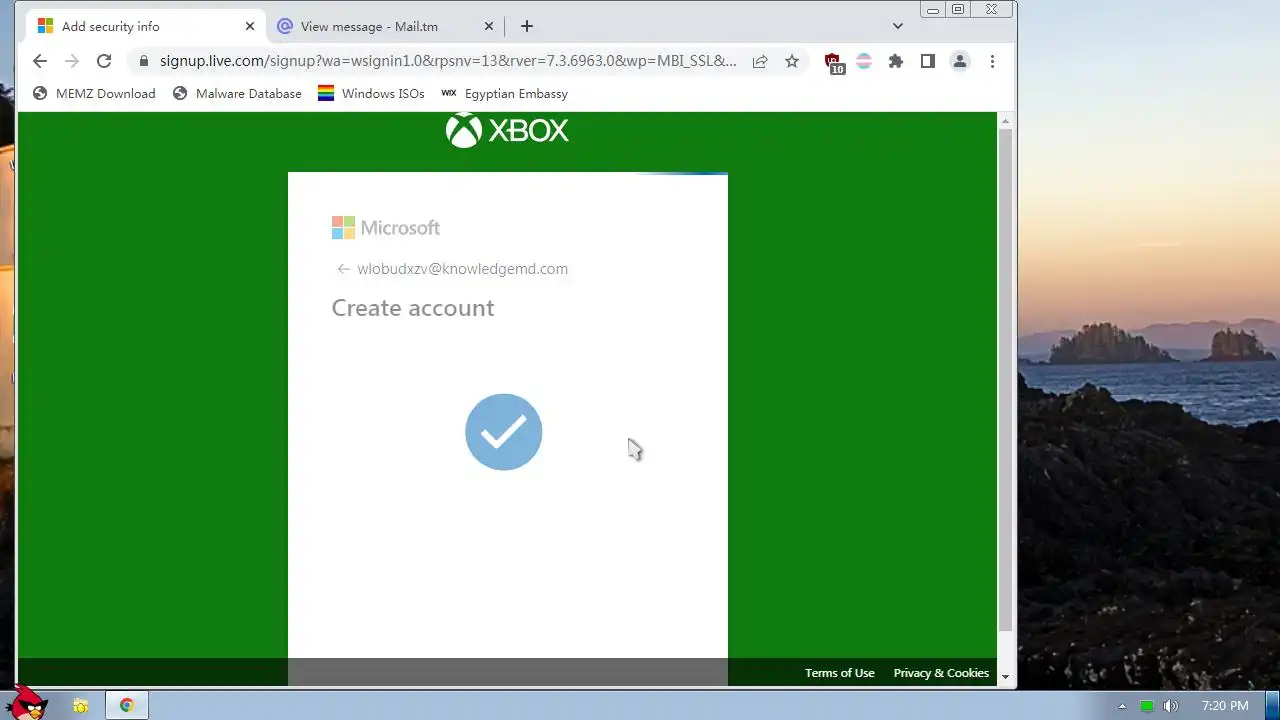Open the yellow taskbar pinned icon
Screen dimensions: 1280x720
click(81, 706)
